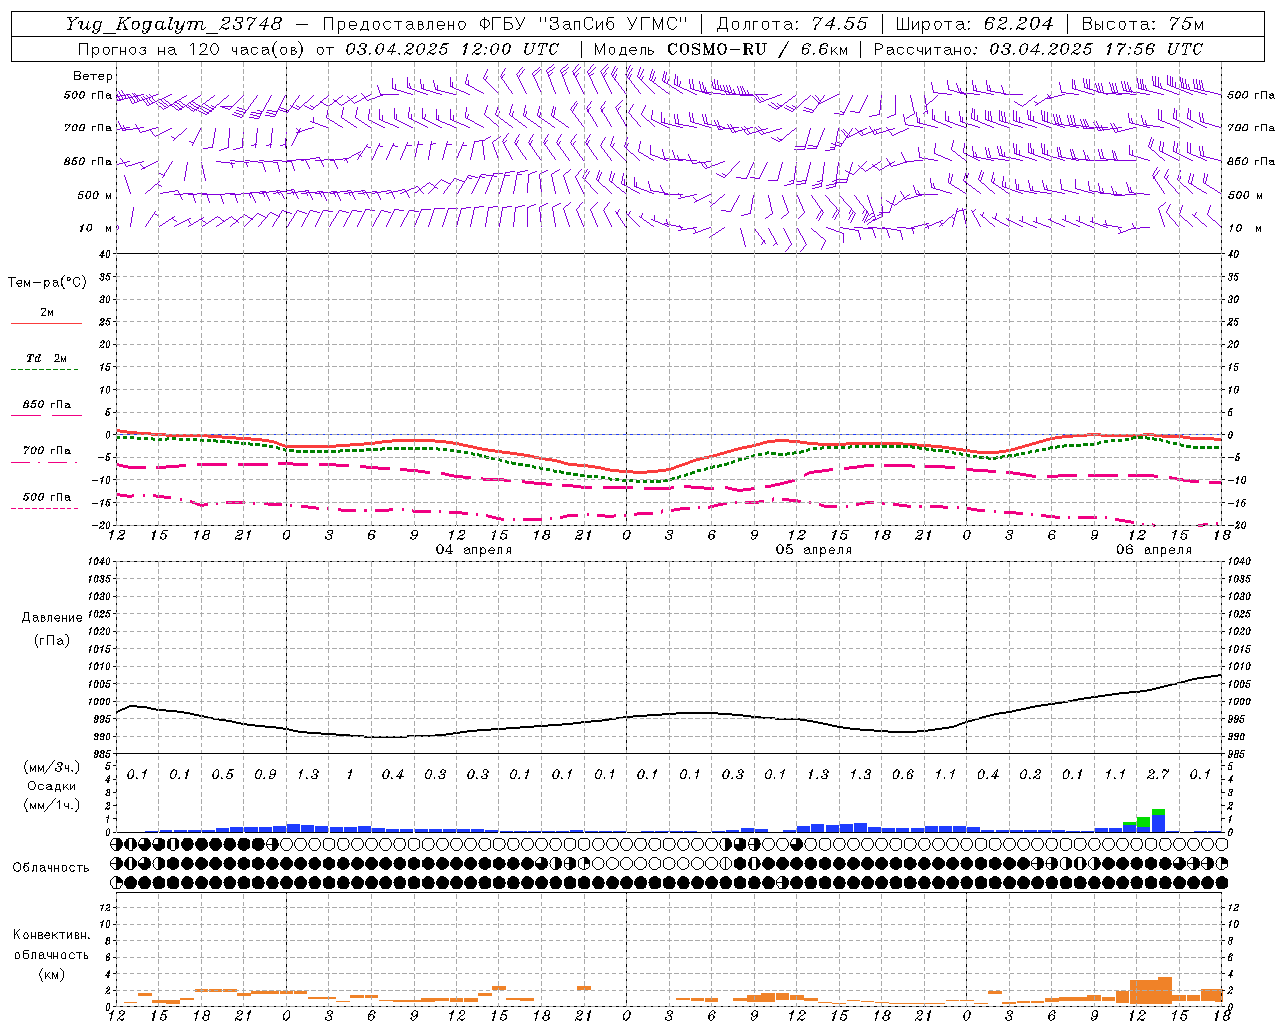
Task: Click the tallest green precipitation bar
Action: tap(1143, 821)
